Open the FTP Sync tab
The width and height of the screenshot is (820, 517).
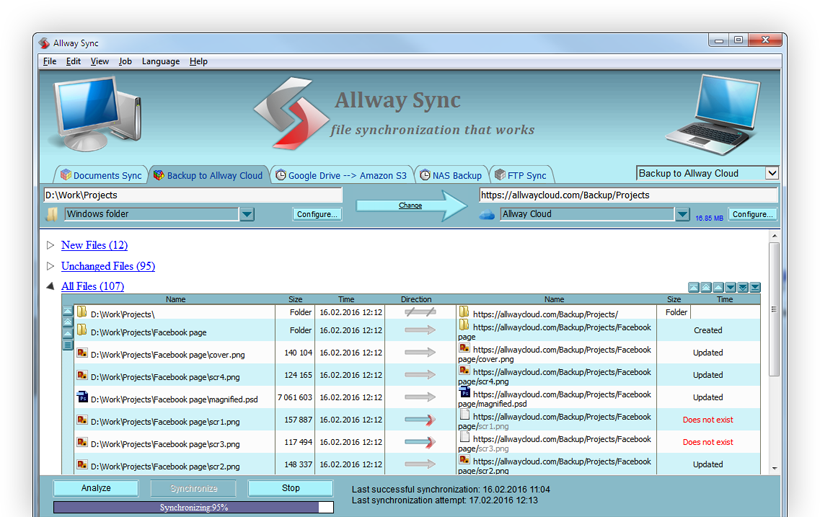click(x=521, y=175)
